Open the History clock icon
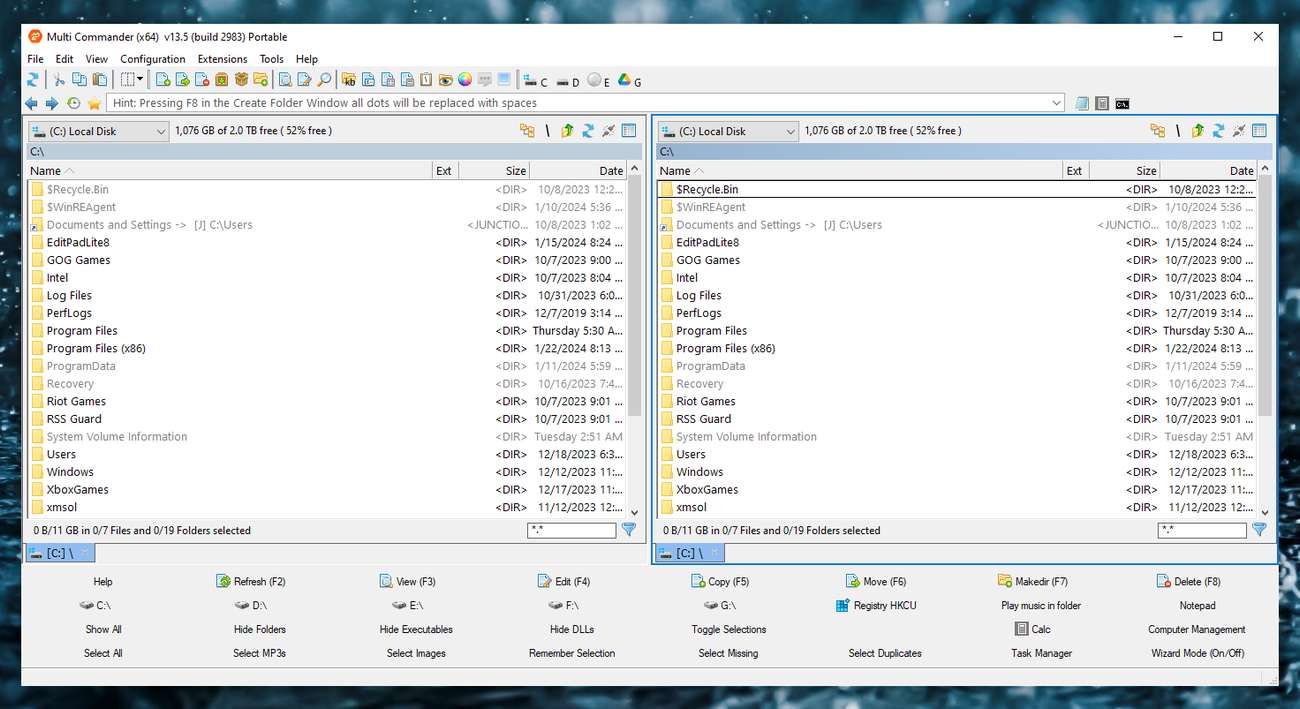The width and height of the screenshot is (1300, 709). [x=73, y=103]
